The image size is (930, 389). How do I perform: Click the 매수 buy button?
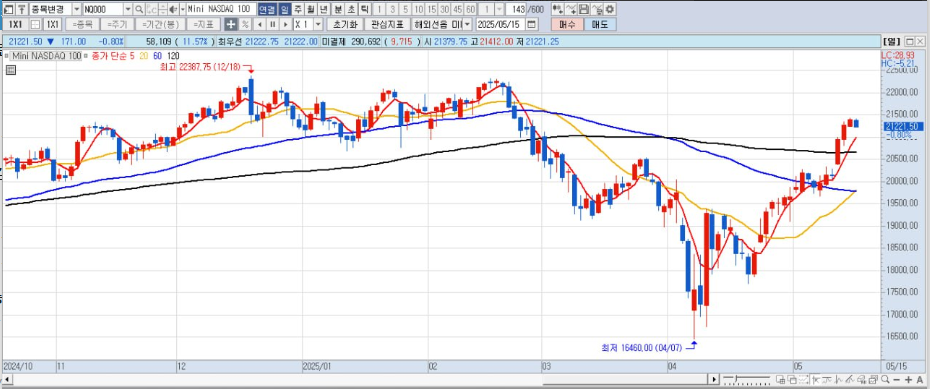click(x=567, y=24)
